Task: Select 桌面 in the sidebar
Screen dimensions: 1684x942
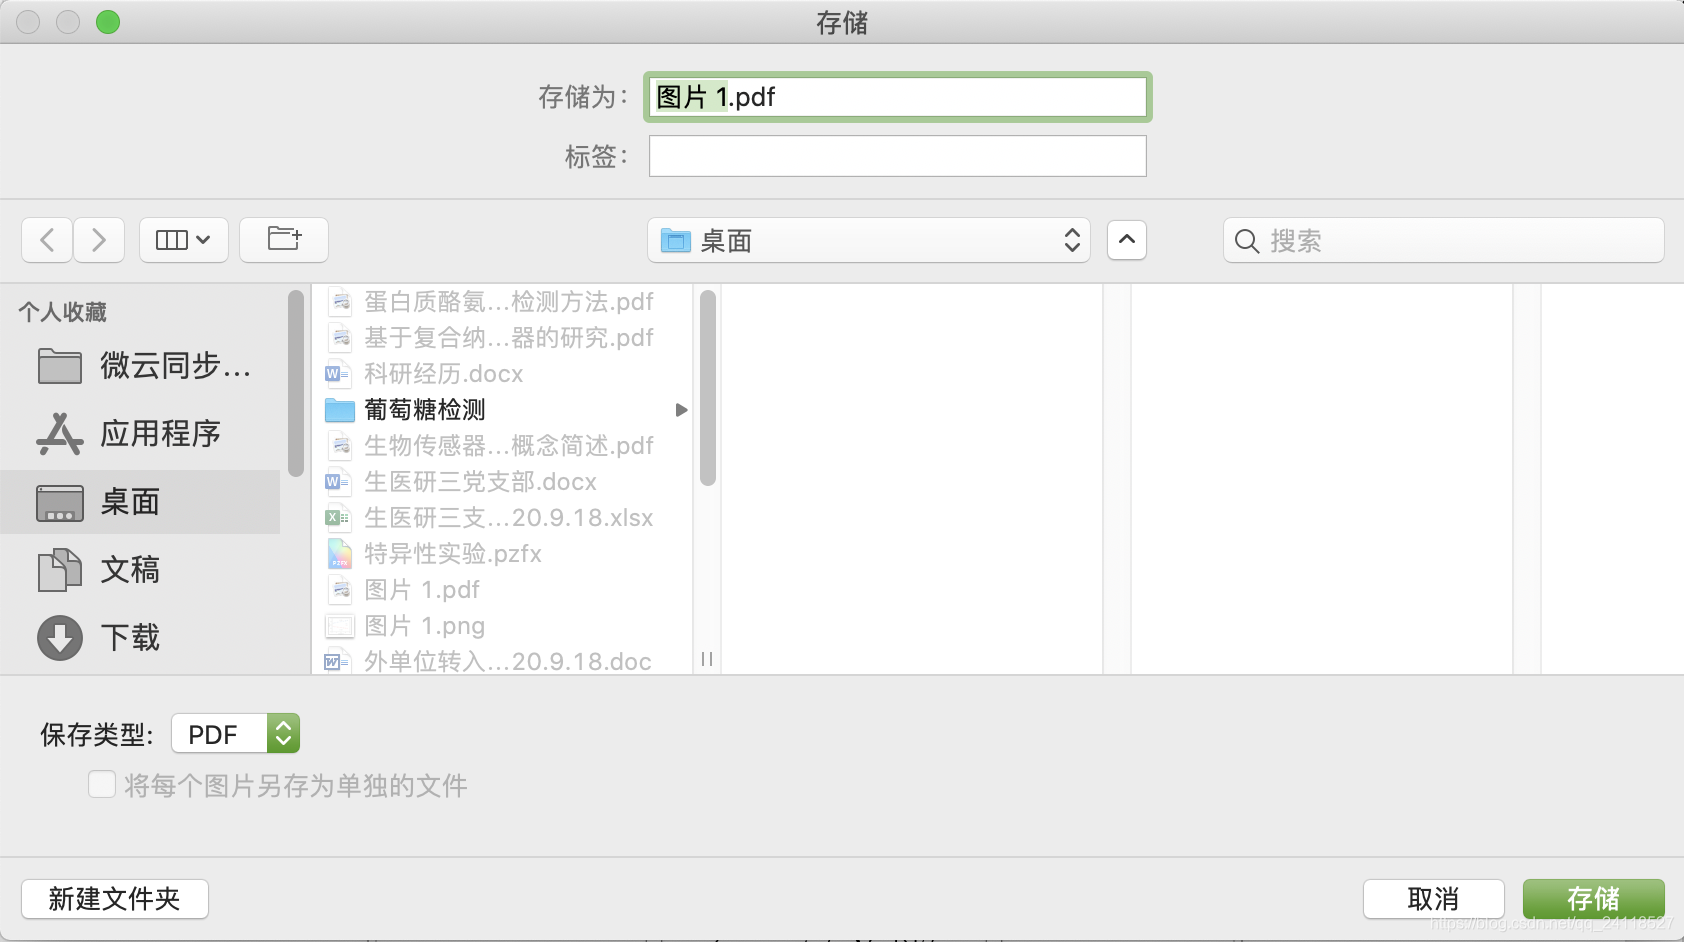Action: (141, 502)
